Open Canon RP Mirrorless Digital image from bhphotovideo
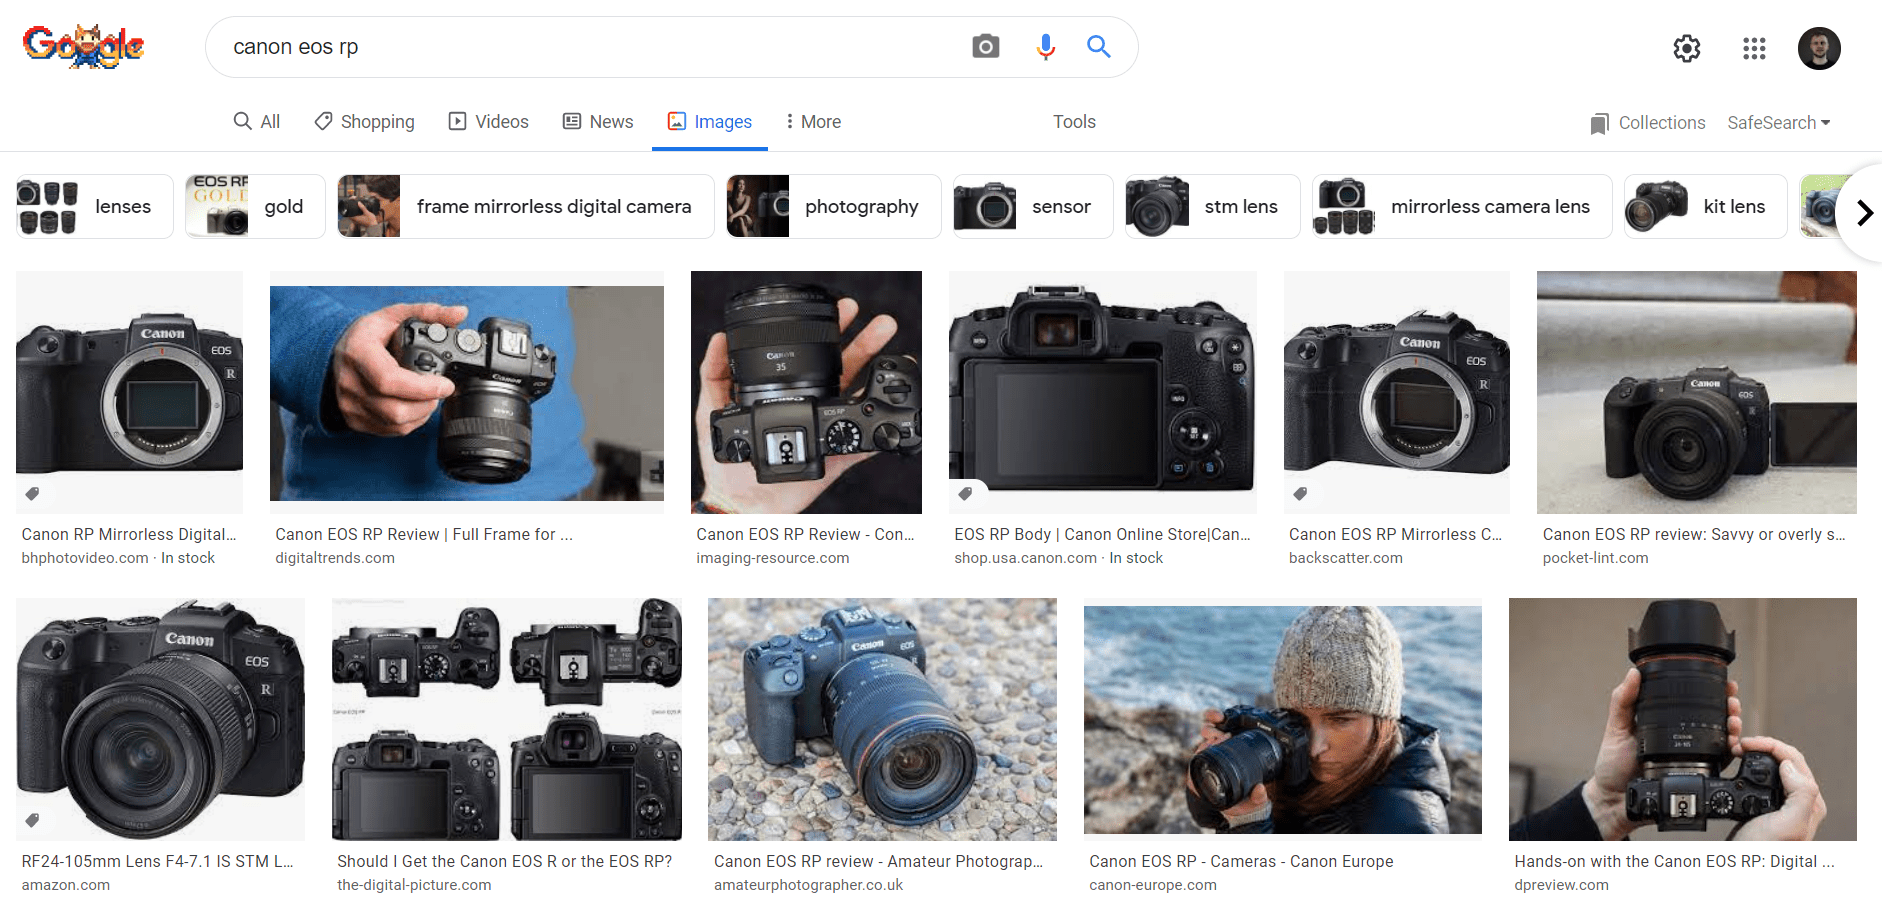1882x906 pixels. pyautogui.click(x=129, y=392)
